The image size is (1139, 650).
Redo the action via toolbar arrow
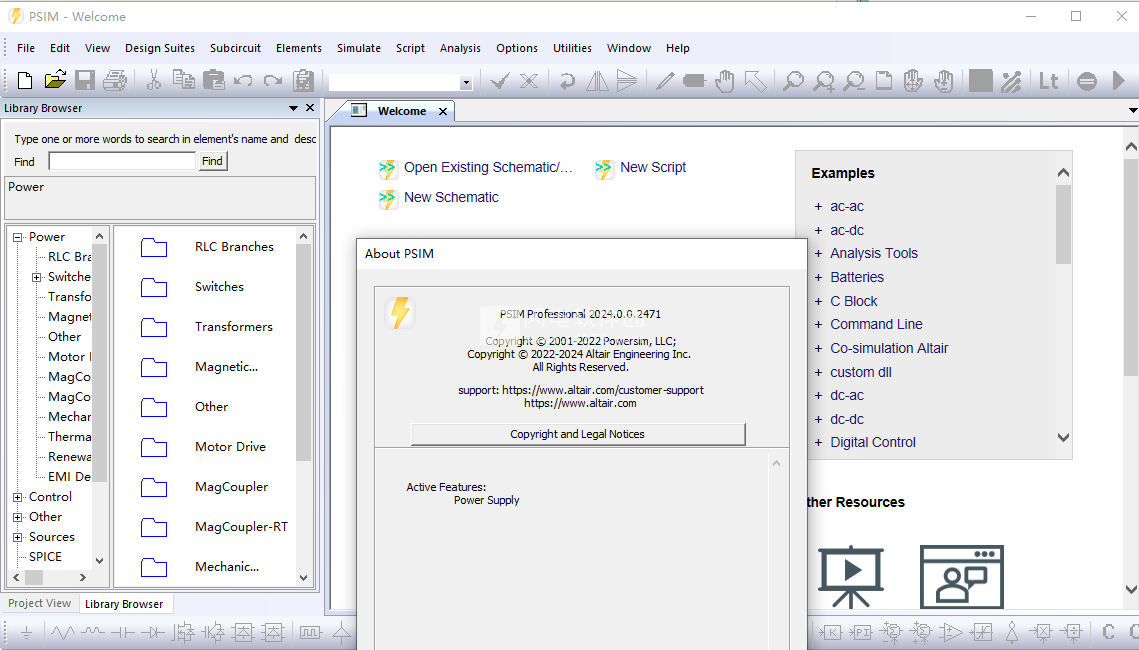(x=273, y=81)
